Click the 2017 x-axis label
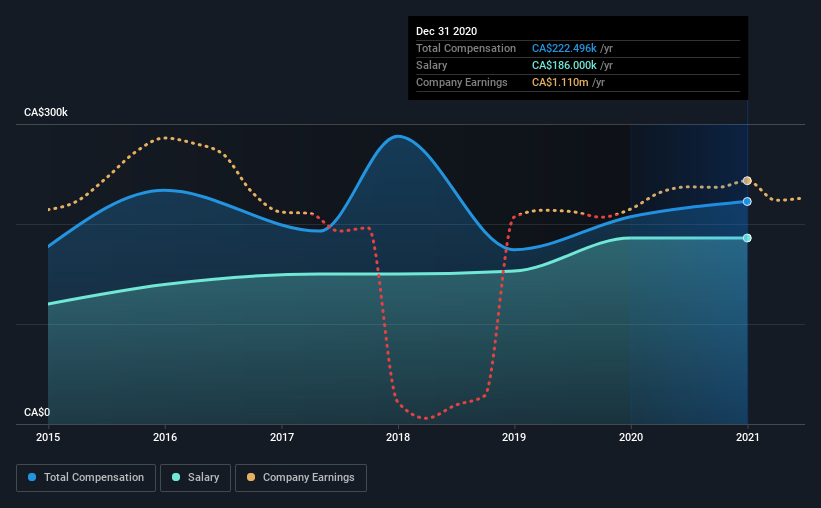Viewport: 821px width, 508px height. (x=282, y=437)
